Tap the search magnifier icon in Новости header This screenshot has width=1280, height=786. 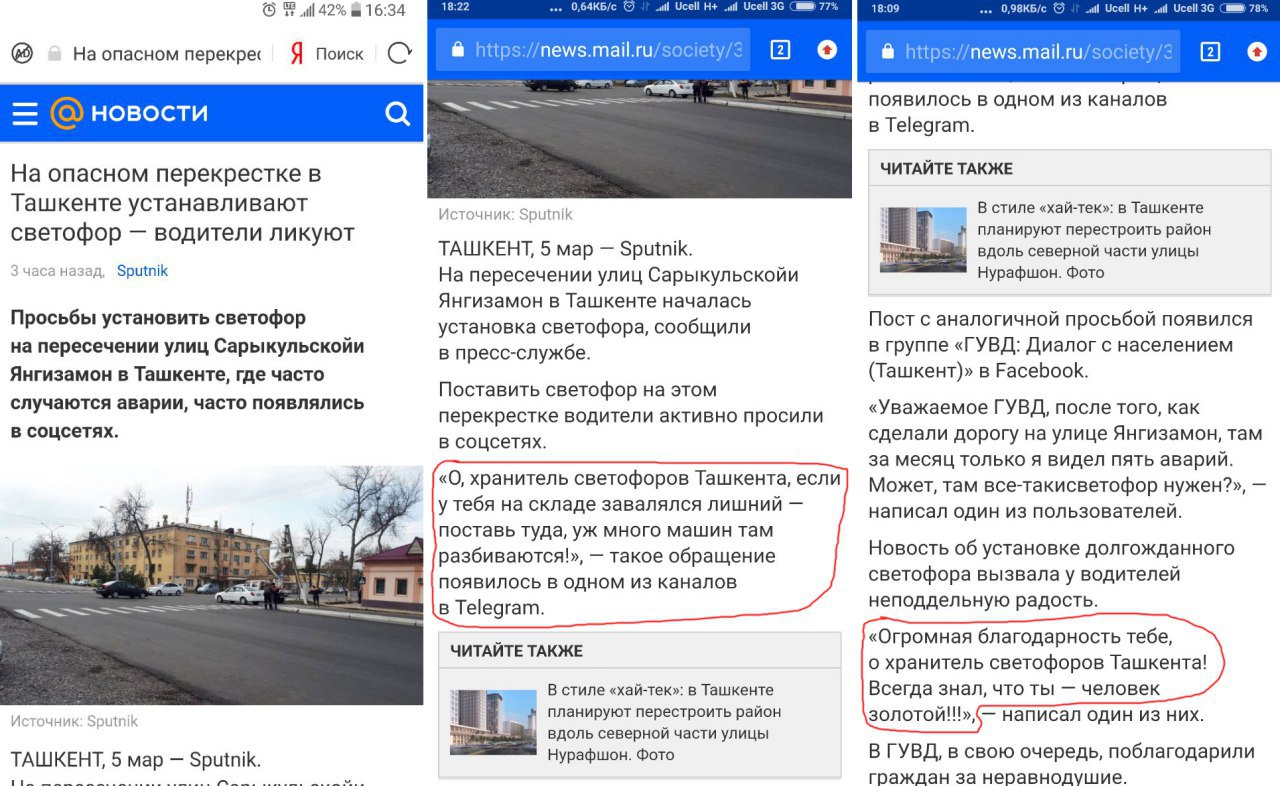click(x=397, y=114)
